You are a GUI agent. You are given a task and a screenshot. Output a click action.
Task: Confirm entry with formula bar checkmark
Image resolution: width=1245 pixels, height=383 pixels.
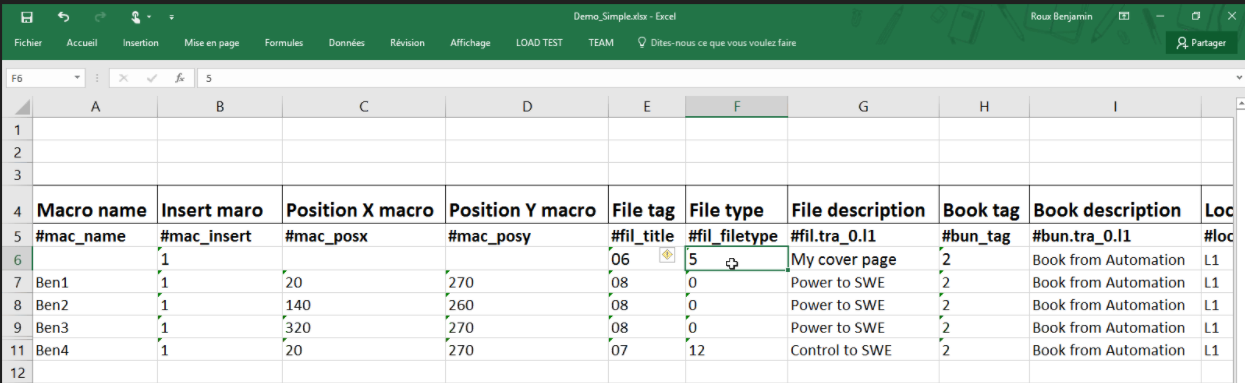152,77
